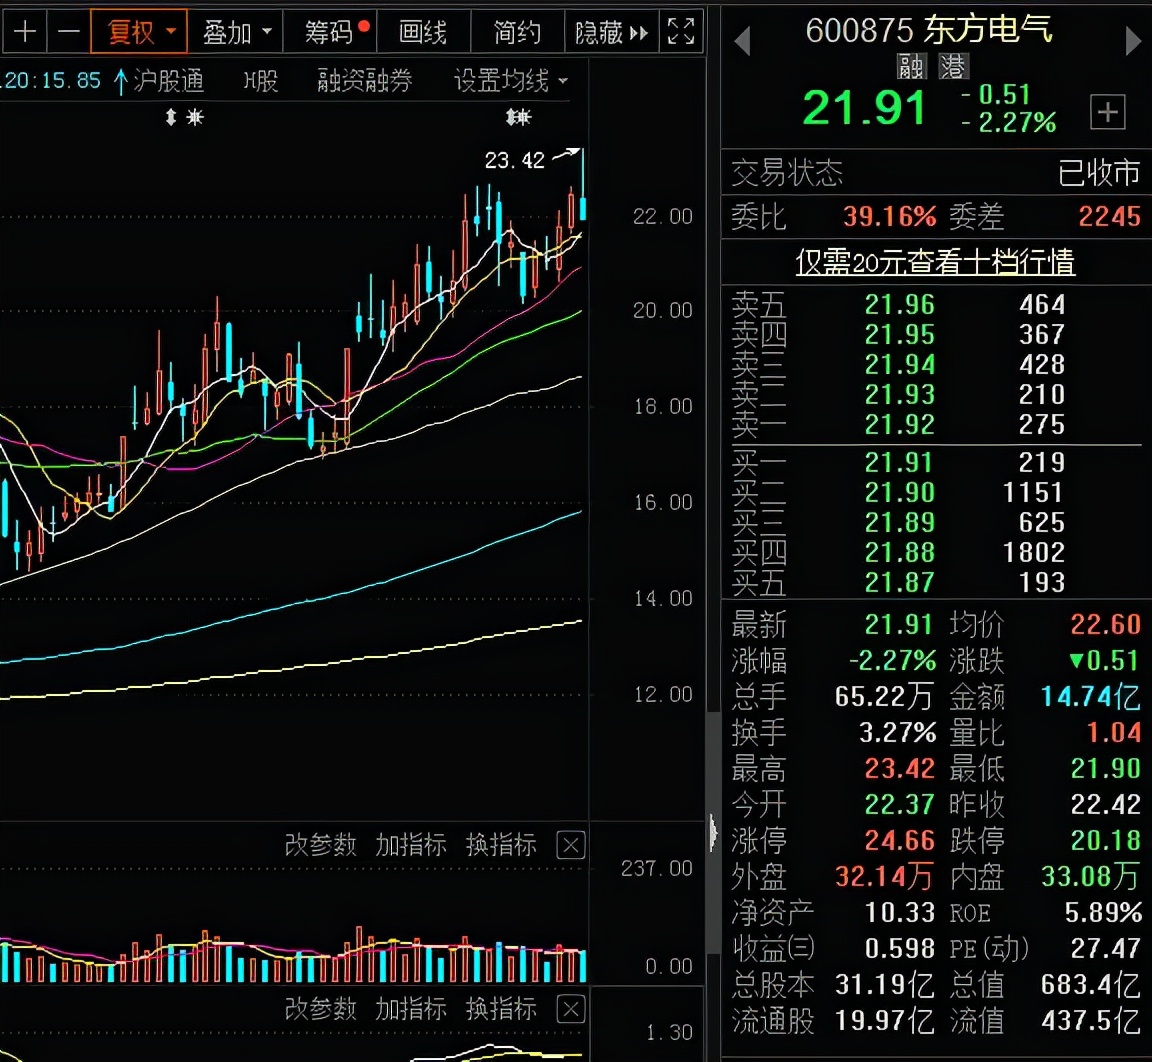Click 改参数 in the bottom indicator panel
The width and height of the screenshot is (1152, 1062).
click(320, 1008)
